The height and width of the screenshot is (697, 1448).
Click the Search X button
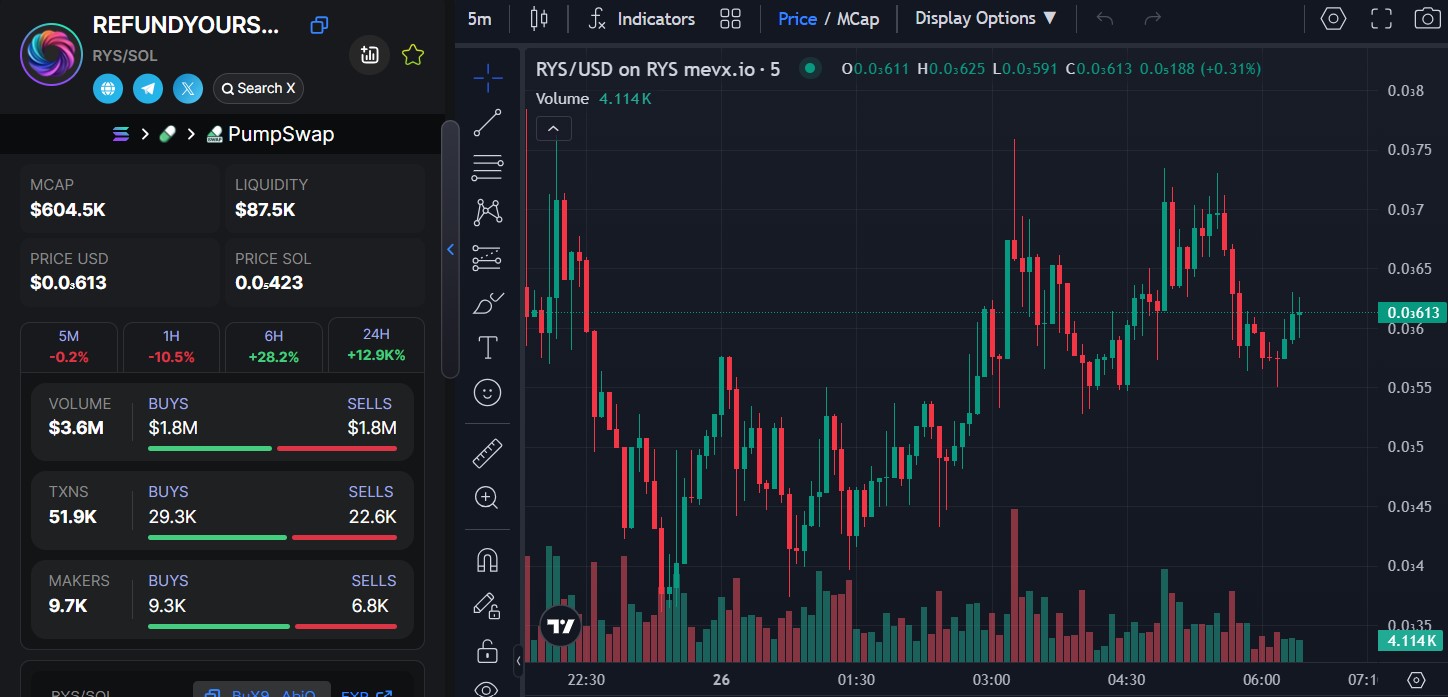(x=258, y=89)
